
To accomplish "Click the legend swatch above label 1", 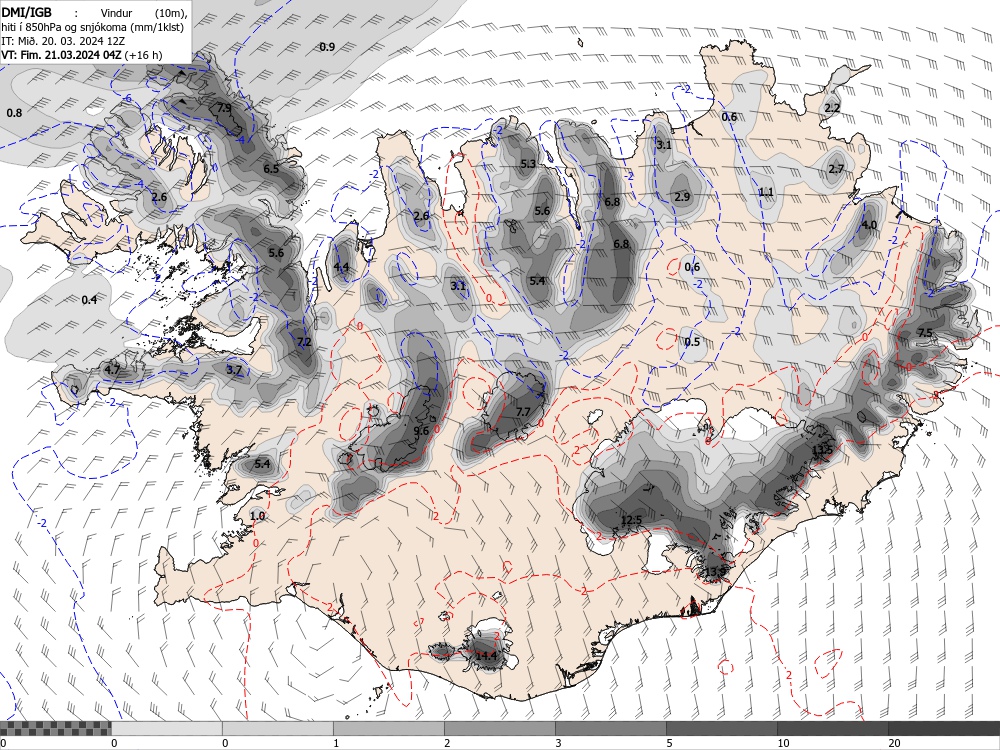I will 388,728.
